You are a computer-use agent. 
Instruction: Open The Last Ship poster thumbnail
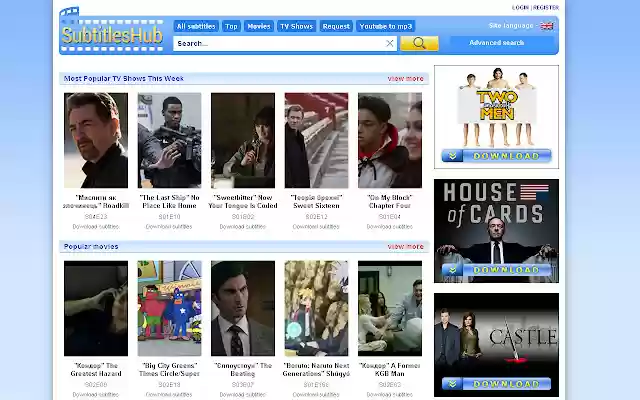tap(169, 140)
